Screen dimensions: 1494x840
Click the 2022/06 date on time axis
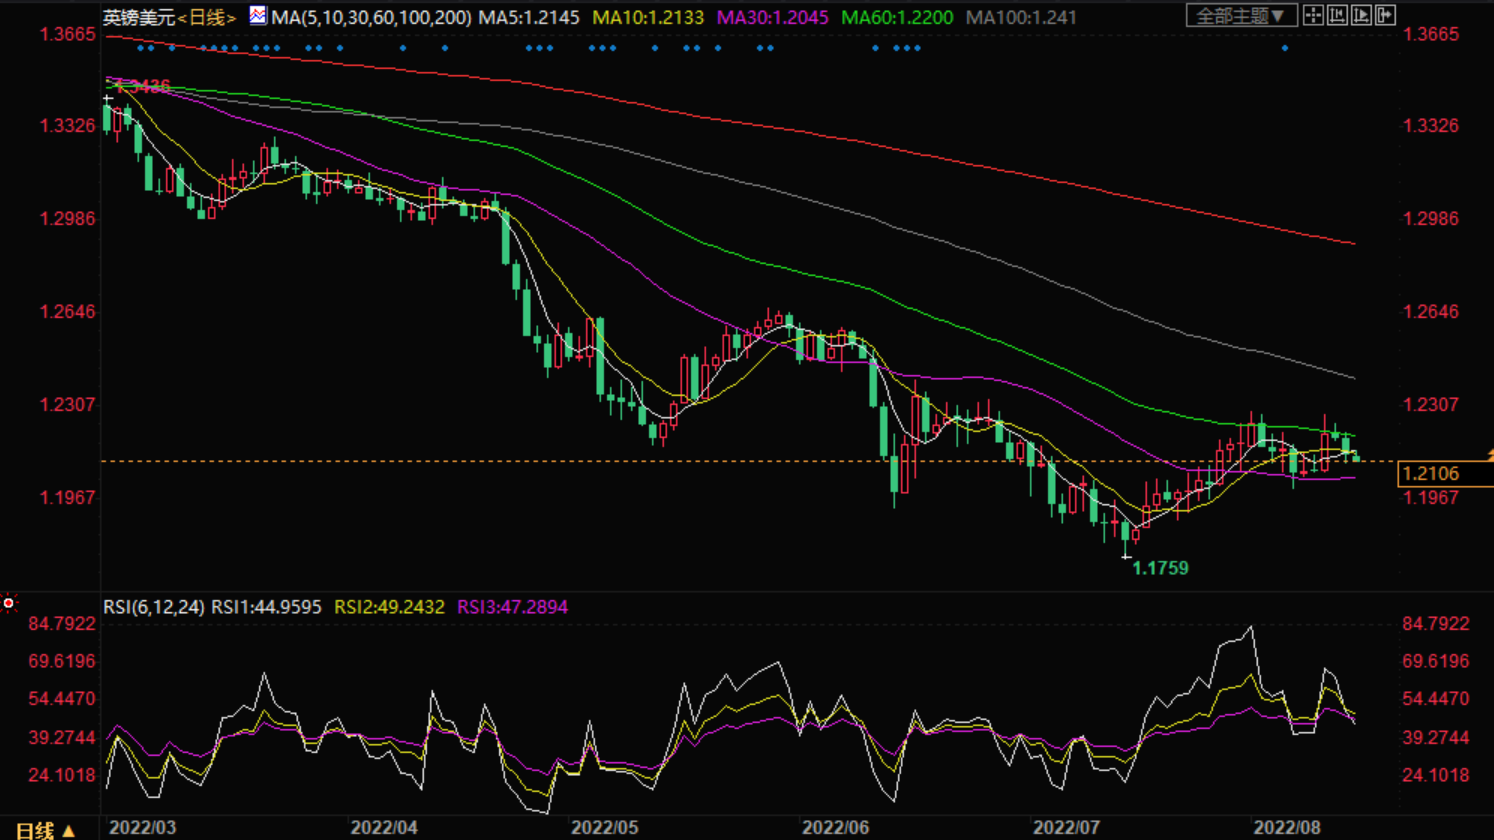tap(835, 828)
